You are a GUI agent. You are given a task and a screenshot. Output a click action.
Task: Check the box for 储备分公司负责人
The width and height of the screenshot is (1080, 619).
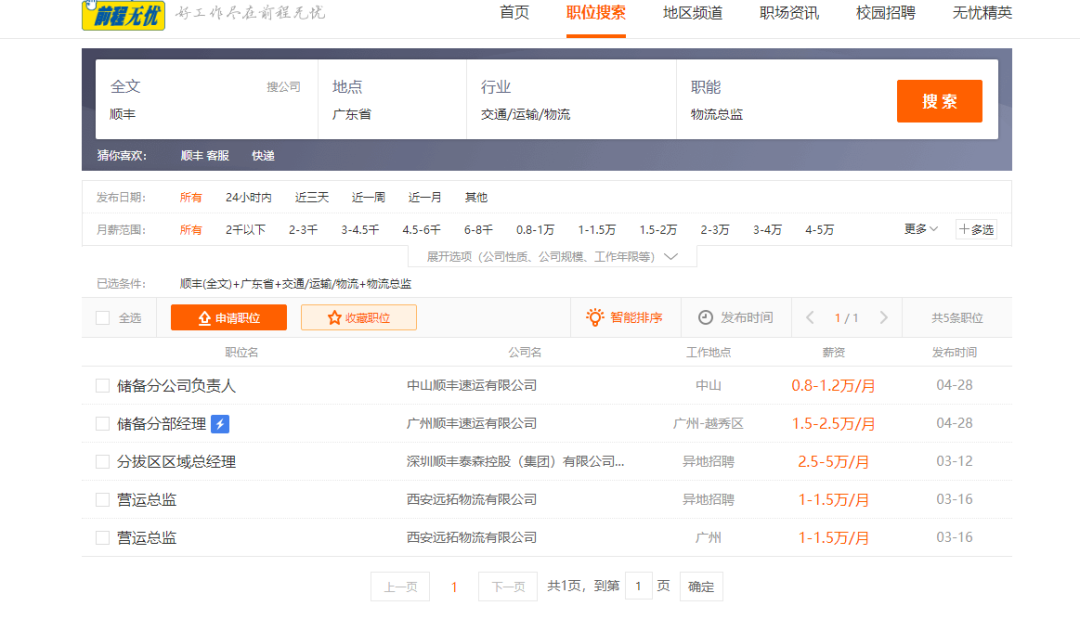point(102,386)
